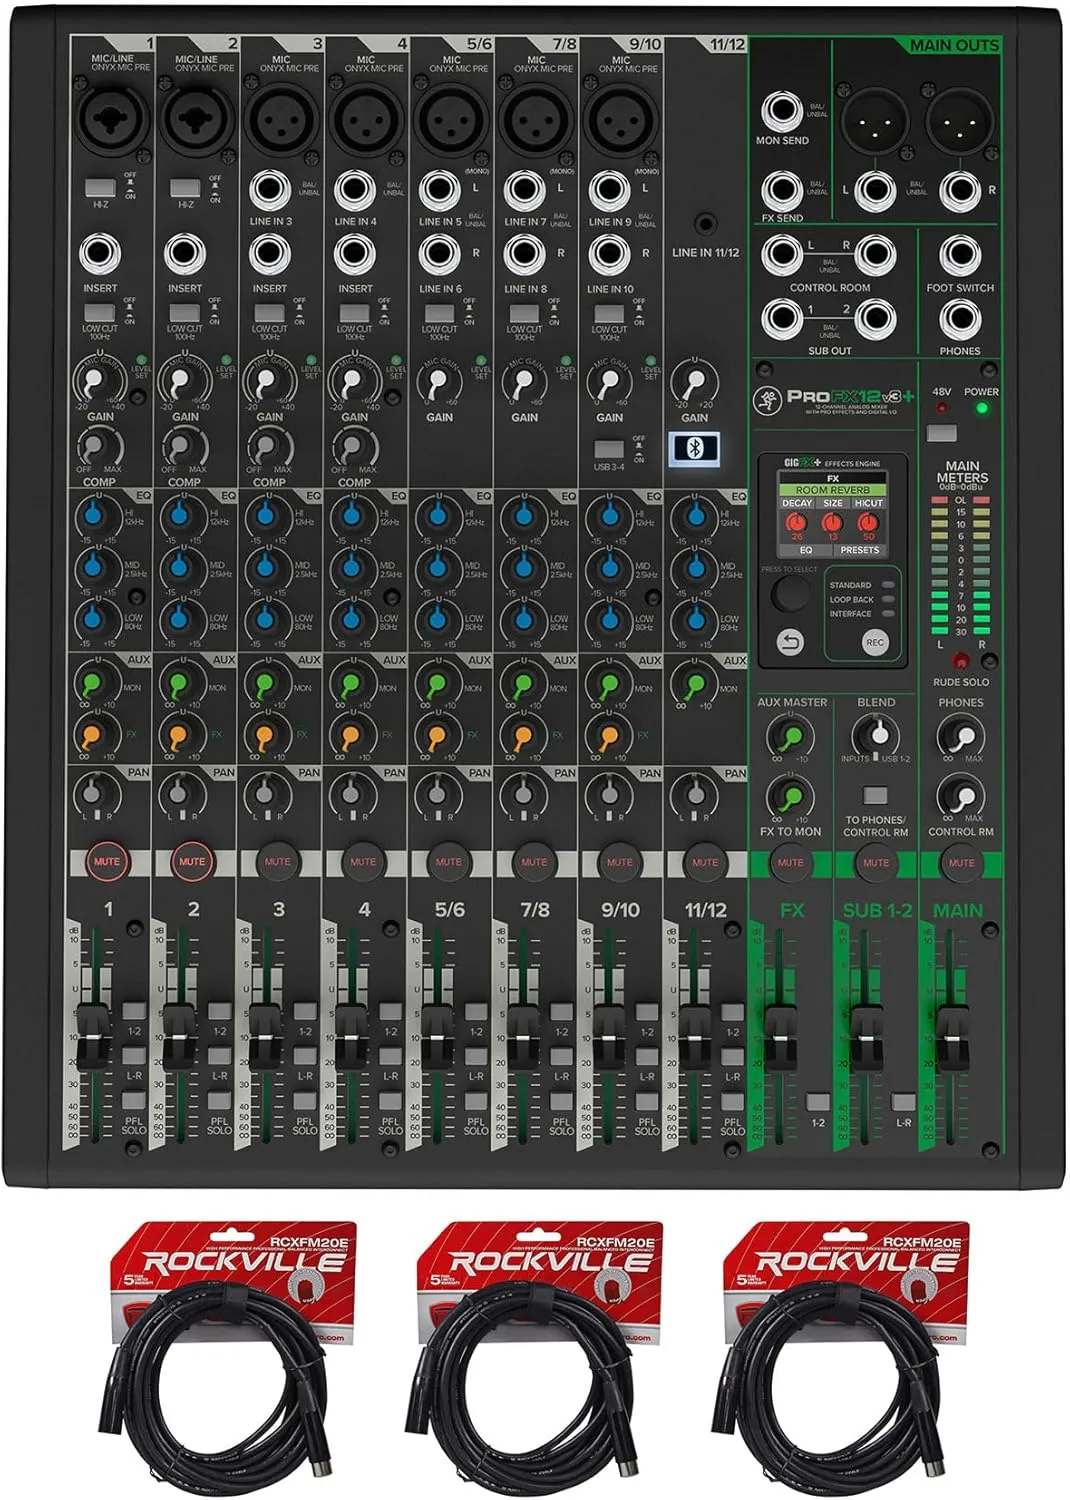Screen dimensions: 1070x1500
Task: Click the LINE IN 8 jack
Action: pos(526,254)
